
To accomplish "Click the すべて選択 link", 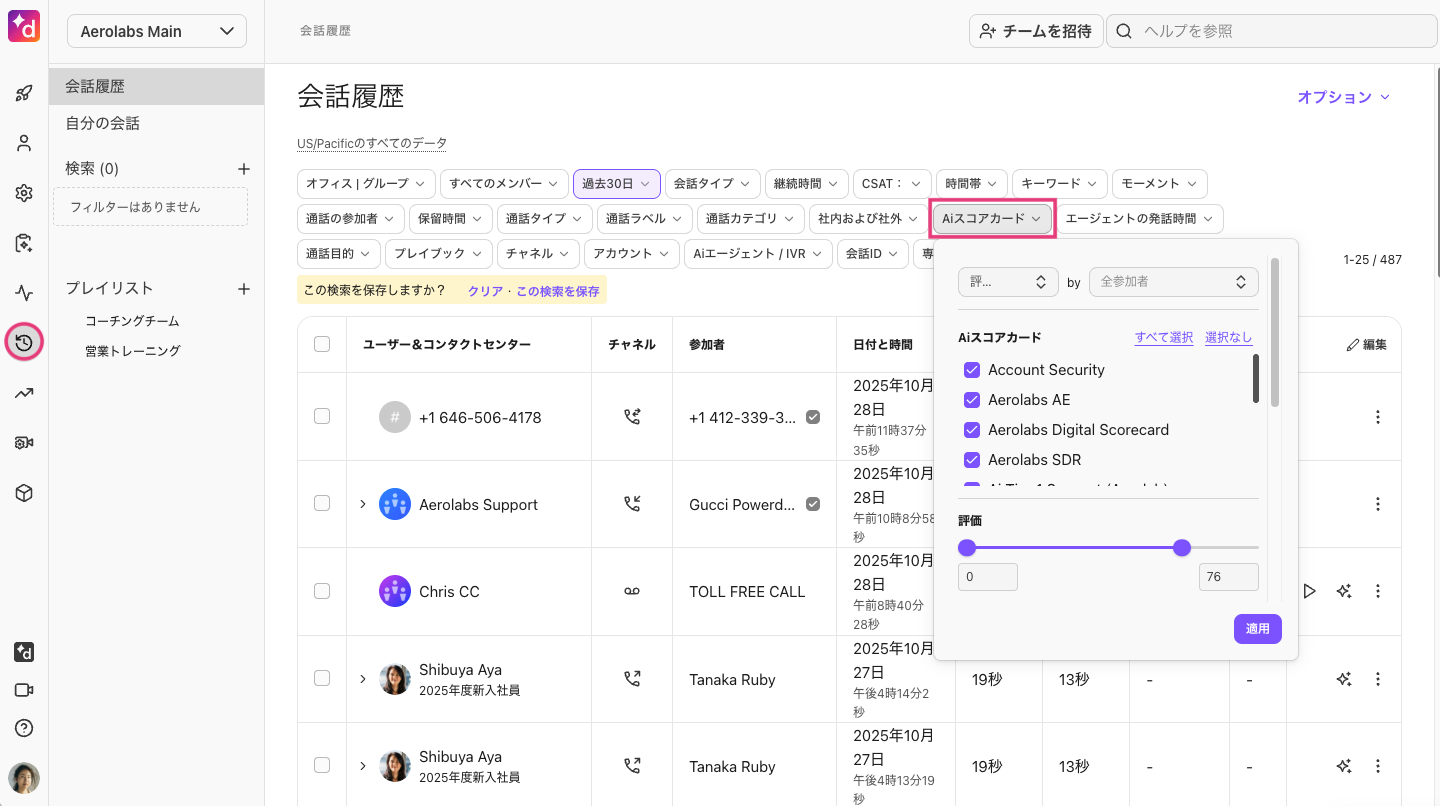I will tap(1164, 338).
